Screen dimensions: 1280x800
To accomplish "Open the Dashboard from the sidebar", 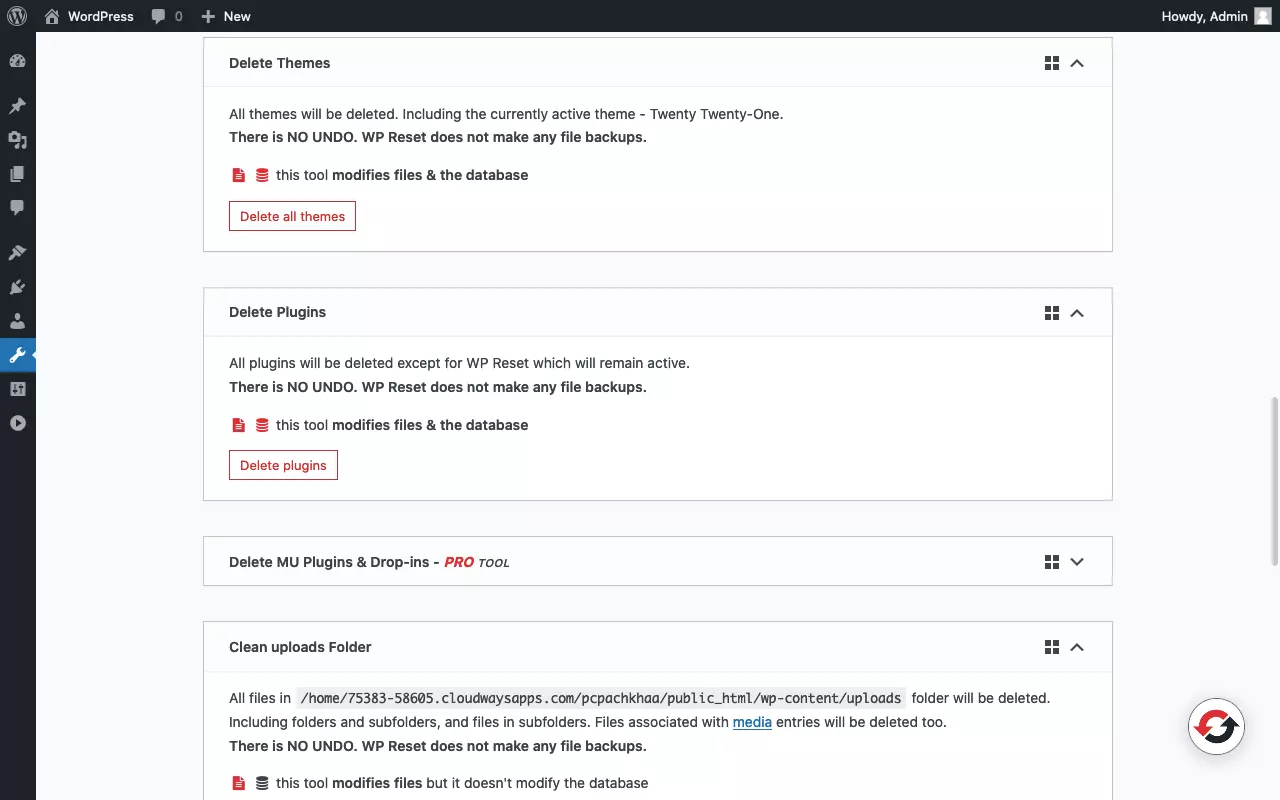I will coord(17,61).
